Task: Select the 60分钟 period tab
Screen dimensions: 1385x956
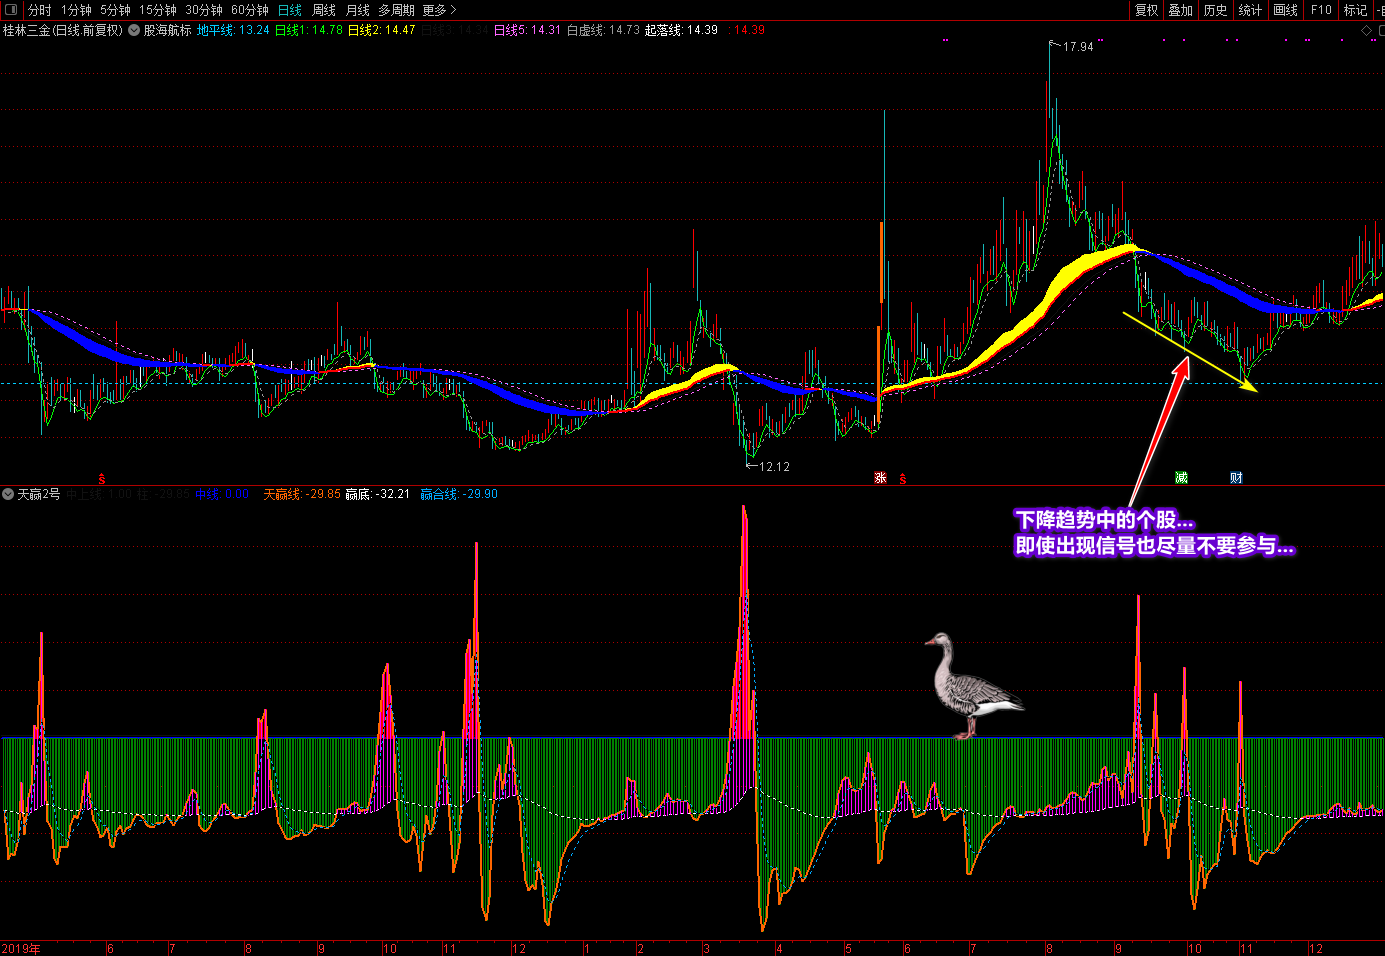Action: click(249, 10)
